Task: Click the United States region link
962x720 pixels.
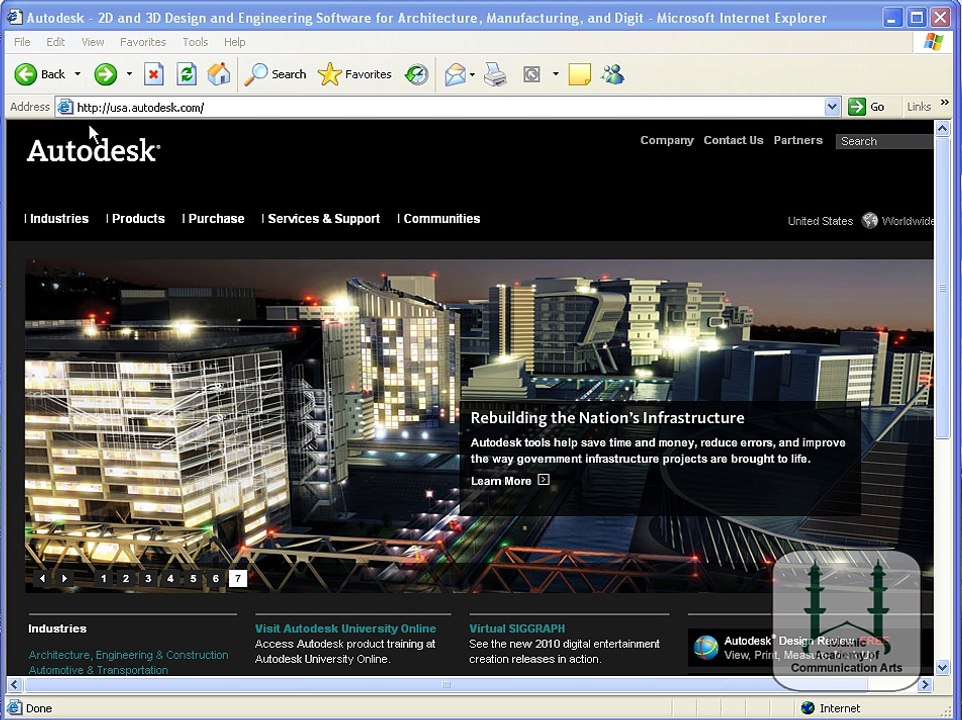Action: click(820, 221)
